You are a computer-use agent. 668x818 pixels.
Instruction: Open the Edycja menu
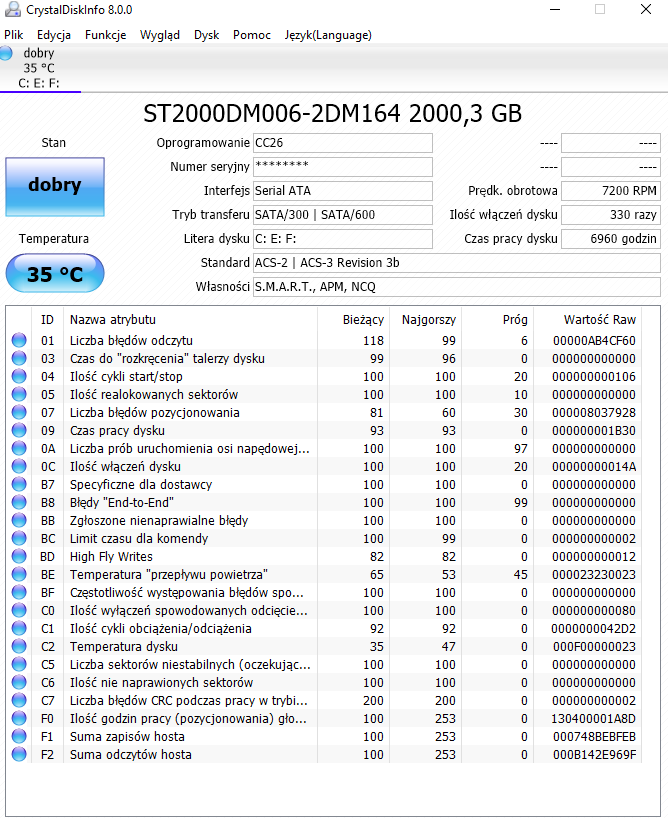[54, 35]
